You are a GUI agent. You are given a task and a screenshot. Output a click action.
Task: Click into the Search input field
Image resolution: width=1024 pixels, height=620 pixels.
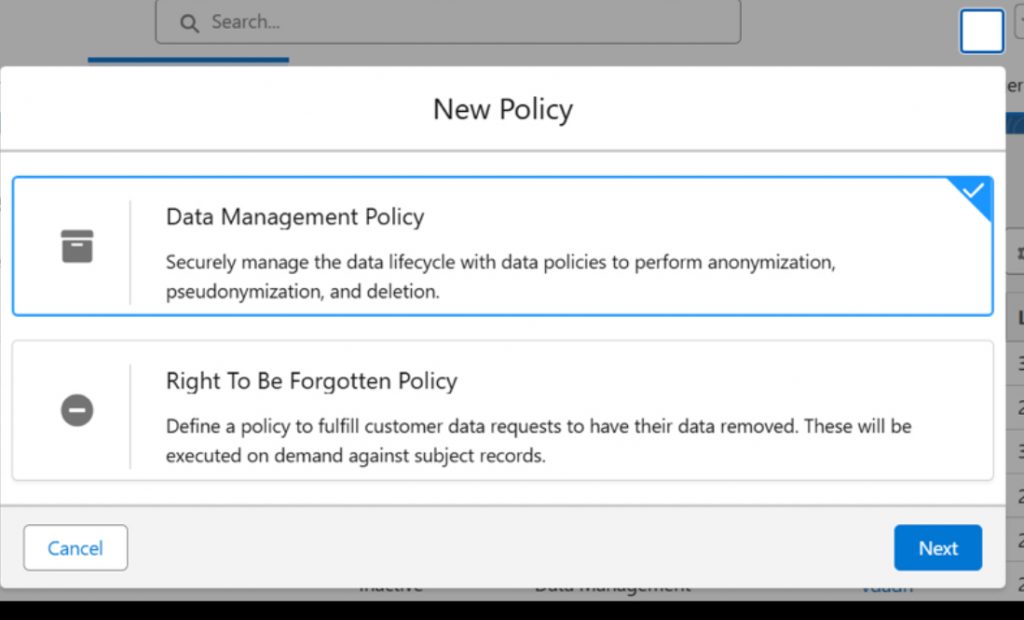[460, 22]
